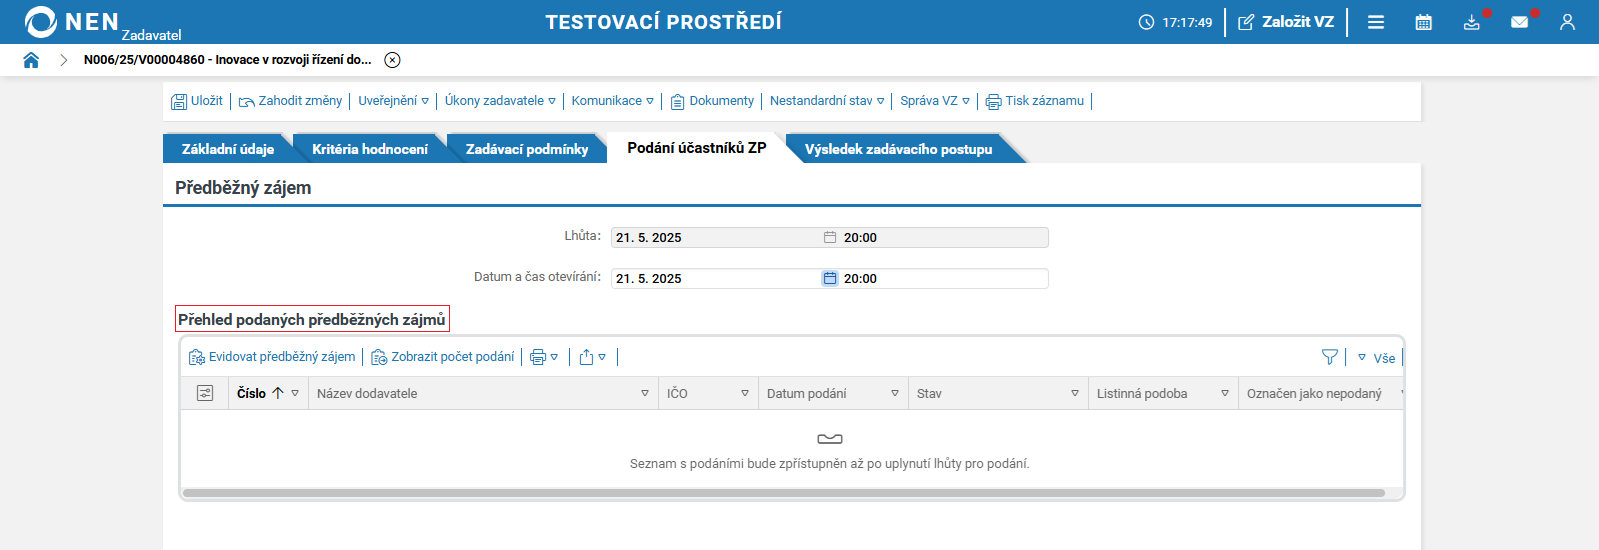Viewport: 1599px width, 550px height.
Task: Open the print dropdown in list toolbar
Action: tap(544, 357)
